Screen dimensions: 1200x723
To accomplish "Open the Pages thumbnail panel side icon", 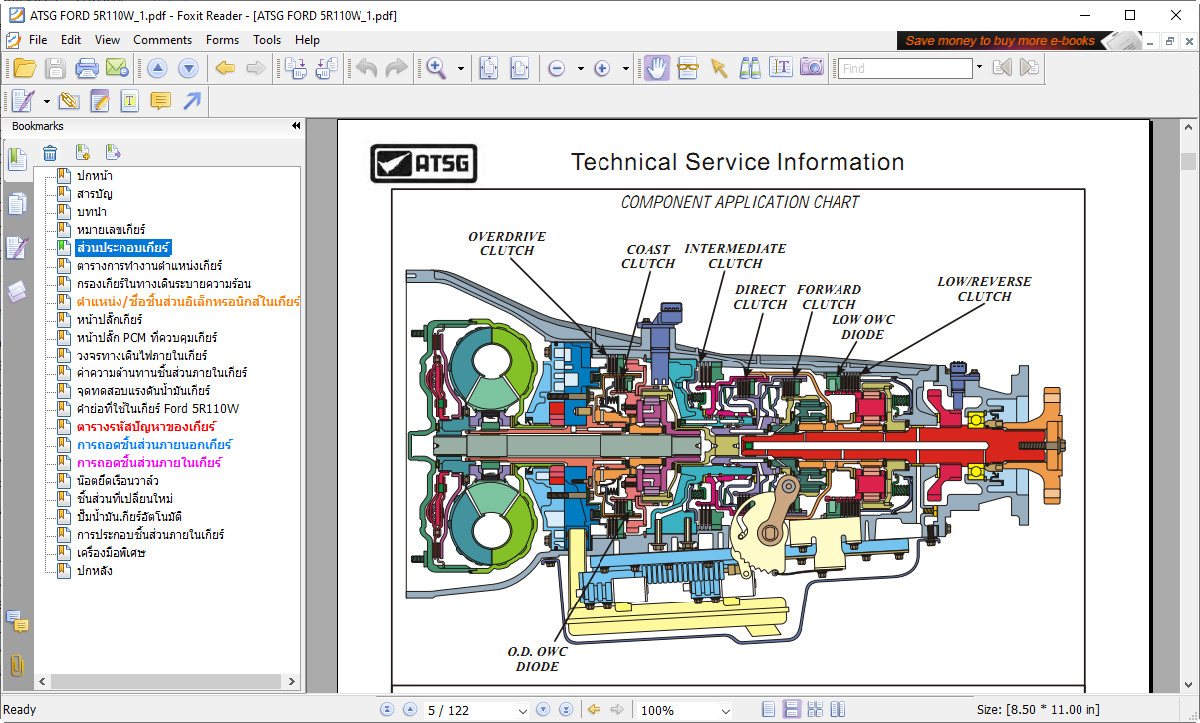I will (17, 204).
